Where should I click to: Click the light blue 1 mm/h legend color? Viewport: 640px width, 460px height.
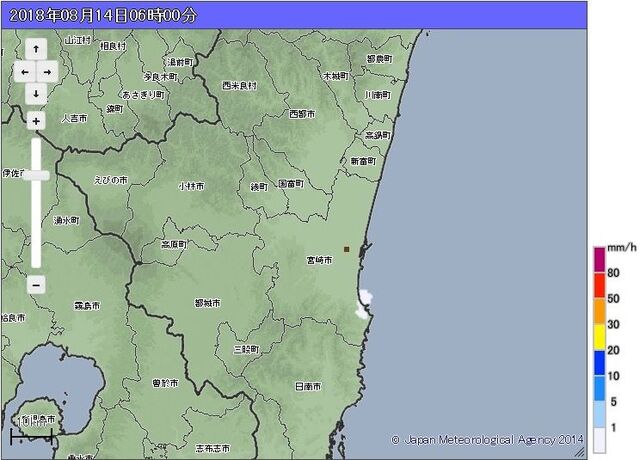coord(600,414)
